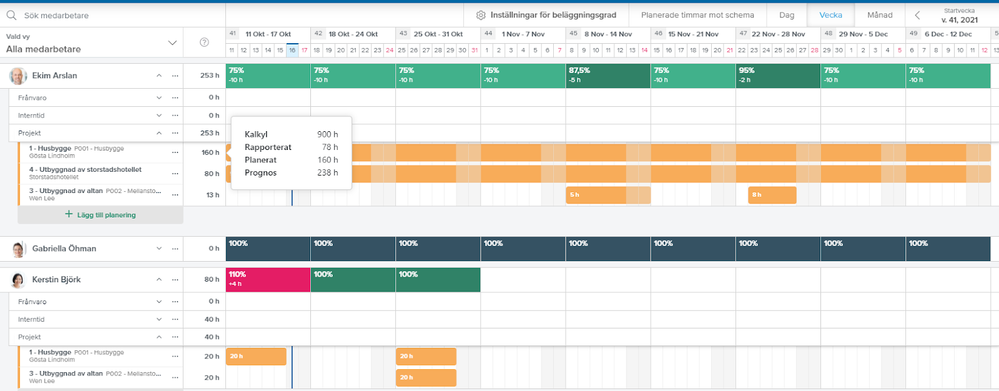Open more options for Gabriella Öhman

pos(175,248)
